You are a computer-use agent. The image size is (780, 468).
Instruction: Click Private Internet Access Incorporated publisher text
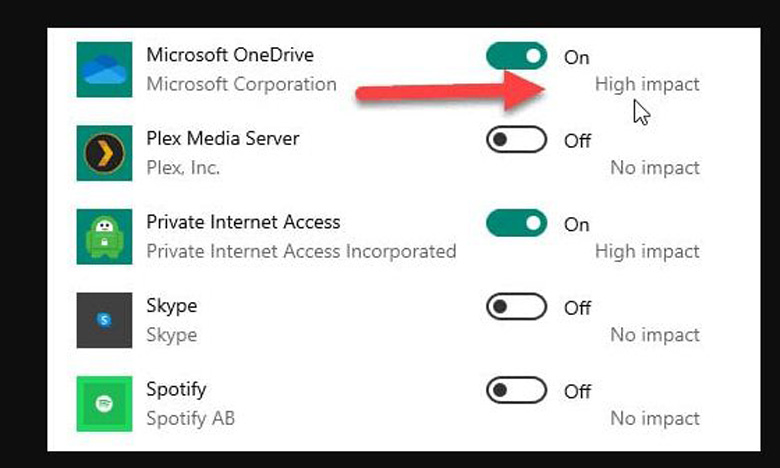[x=301, y=251]
